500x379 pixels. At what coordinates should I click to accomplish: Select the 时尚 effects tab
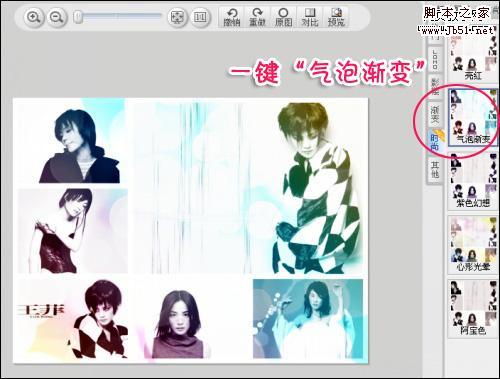tap(435, 142)
